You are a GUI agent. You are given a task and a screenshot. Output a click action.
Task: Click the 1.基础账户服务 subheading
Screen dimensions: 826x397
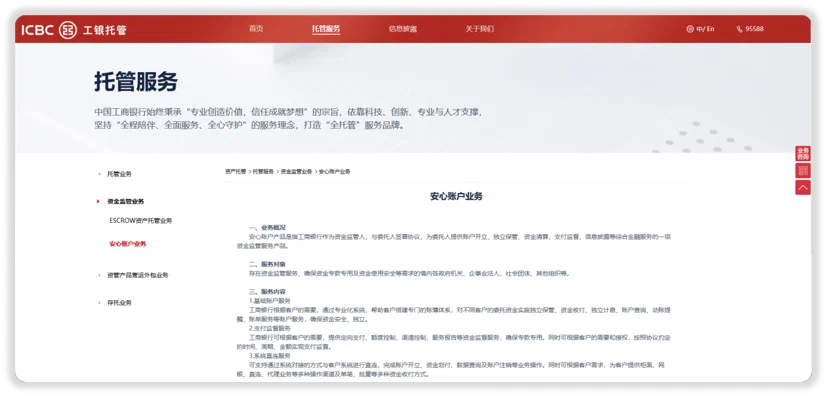(x=269, y=301)
